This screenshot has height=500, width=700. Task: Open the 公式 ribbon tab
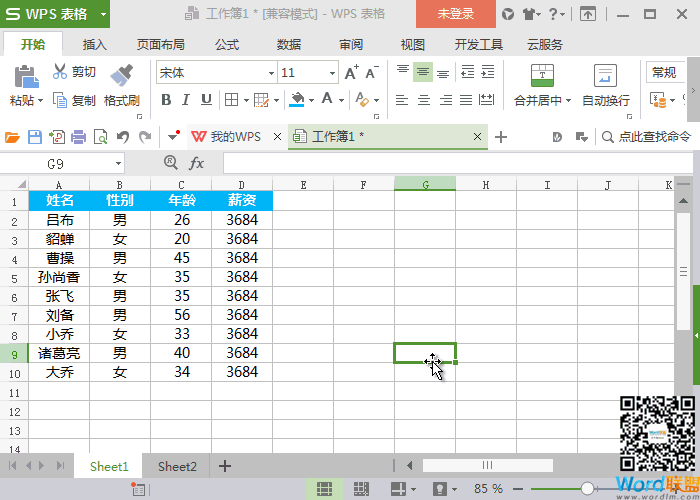point(227,45)
